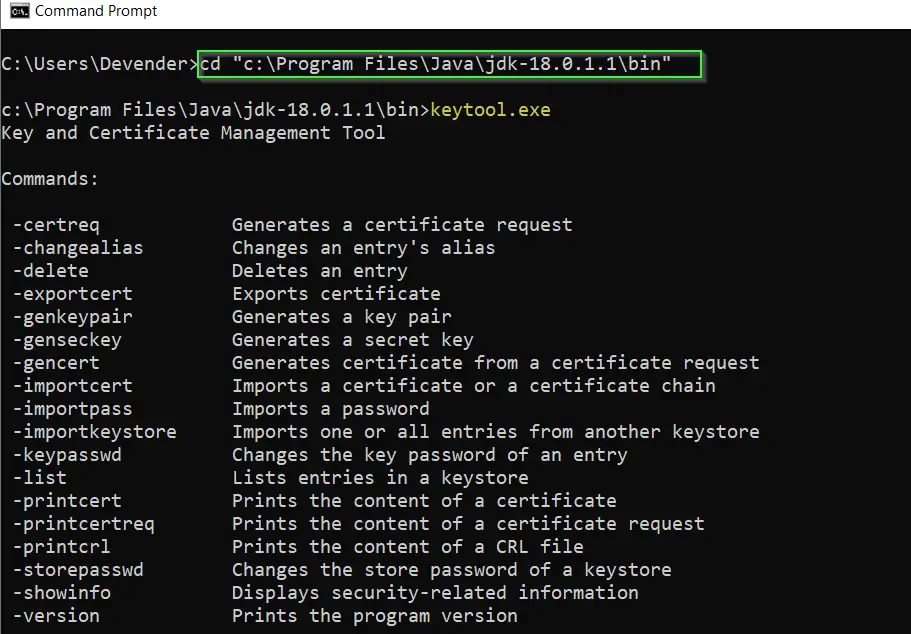
Task: Click the -list command entry
Action: [40, 477]
